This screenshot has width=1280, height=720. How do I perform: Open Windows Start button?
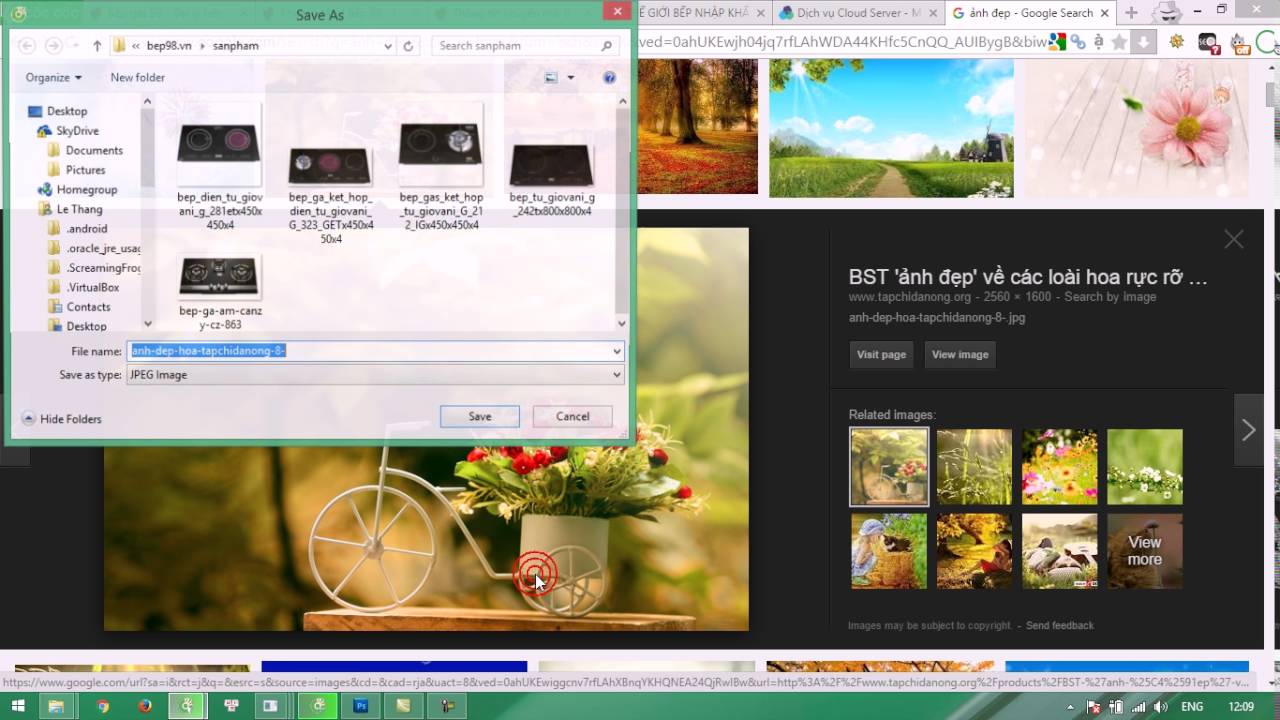tap(20, 706)
